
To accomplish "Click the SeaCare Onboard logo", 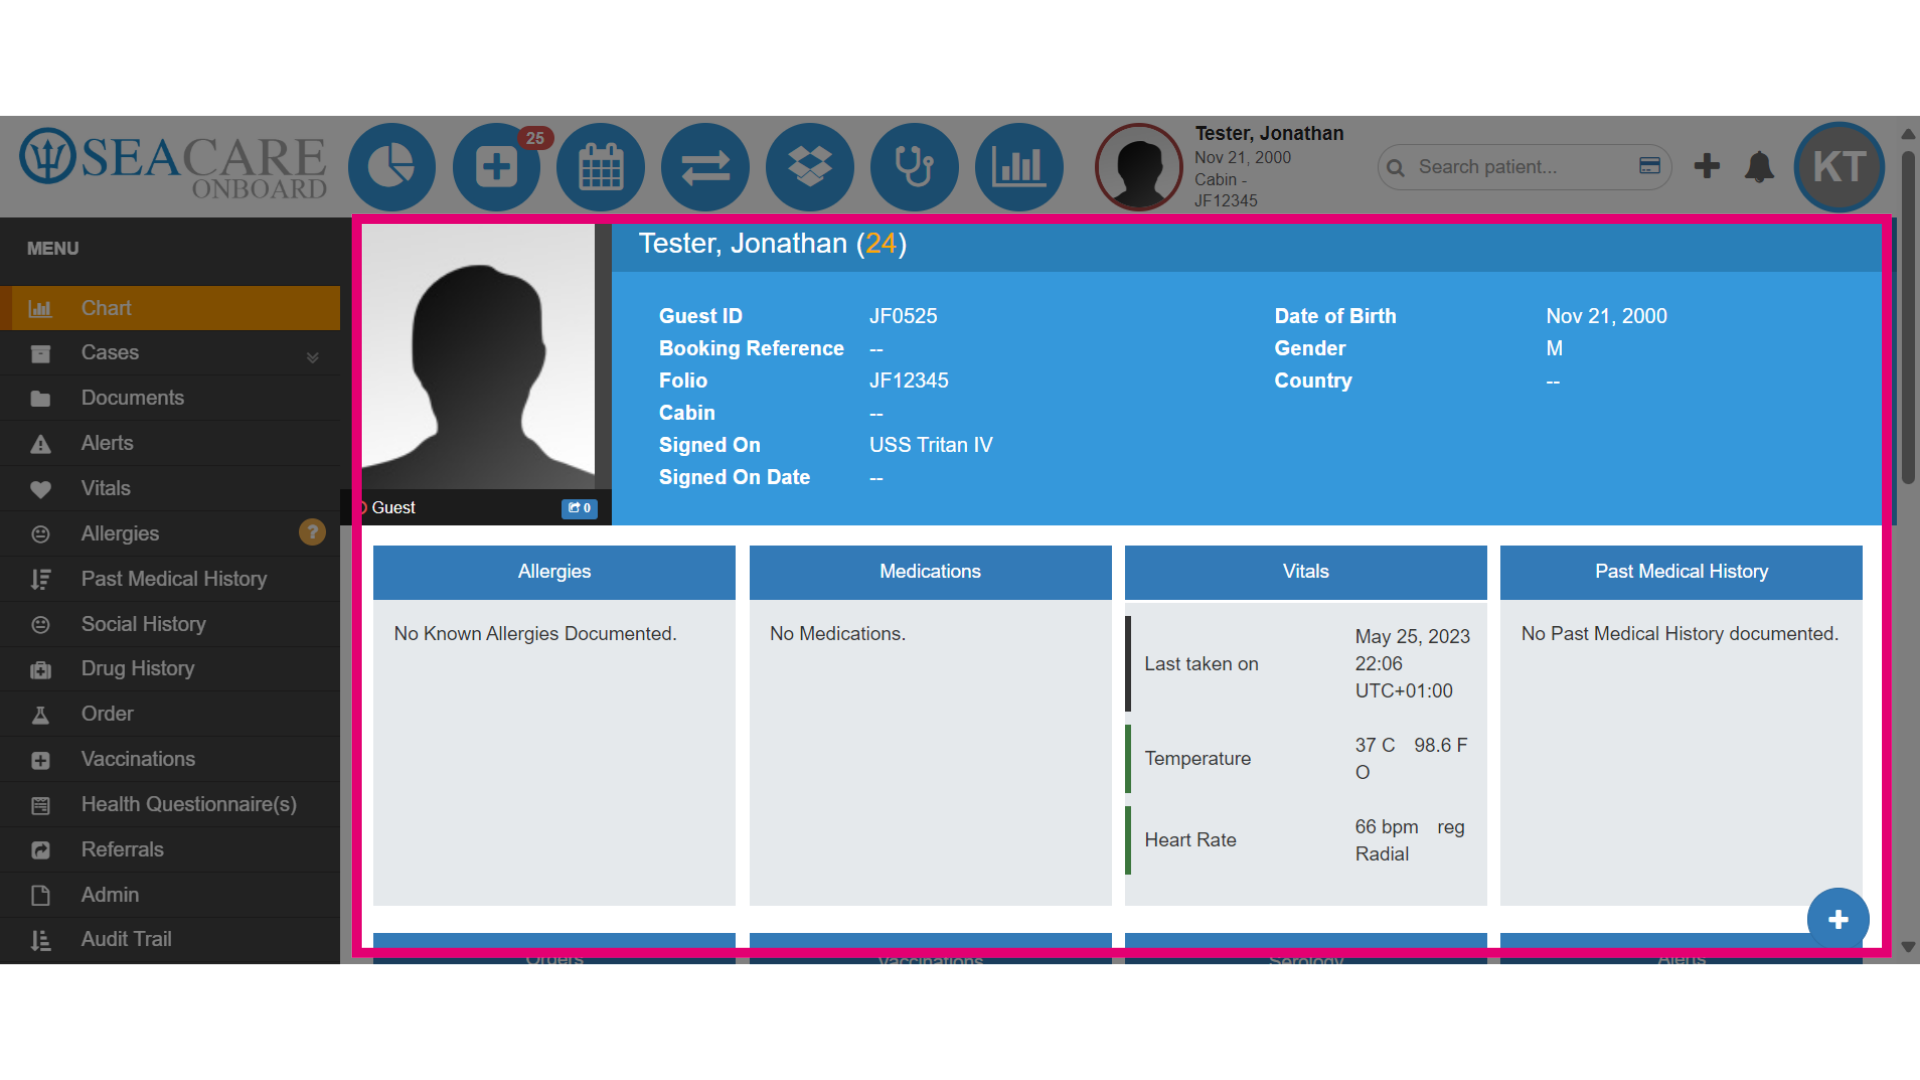I will click(x=173, y=164).
